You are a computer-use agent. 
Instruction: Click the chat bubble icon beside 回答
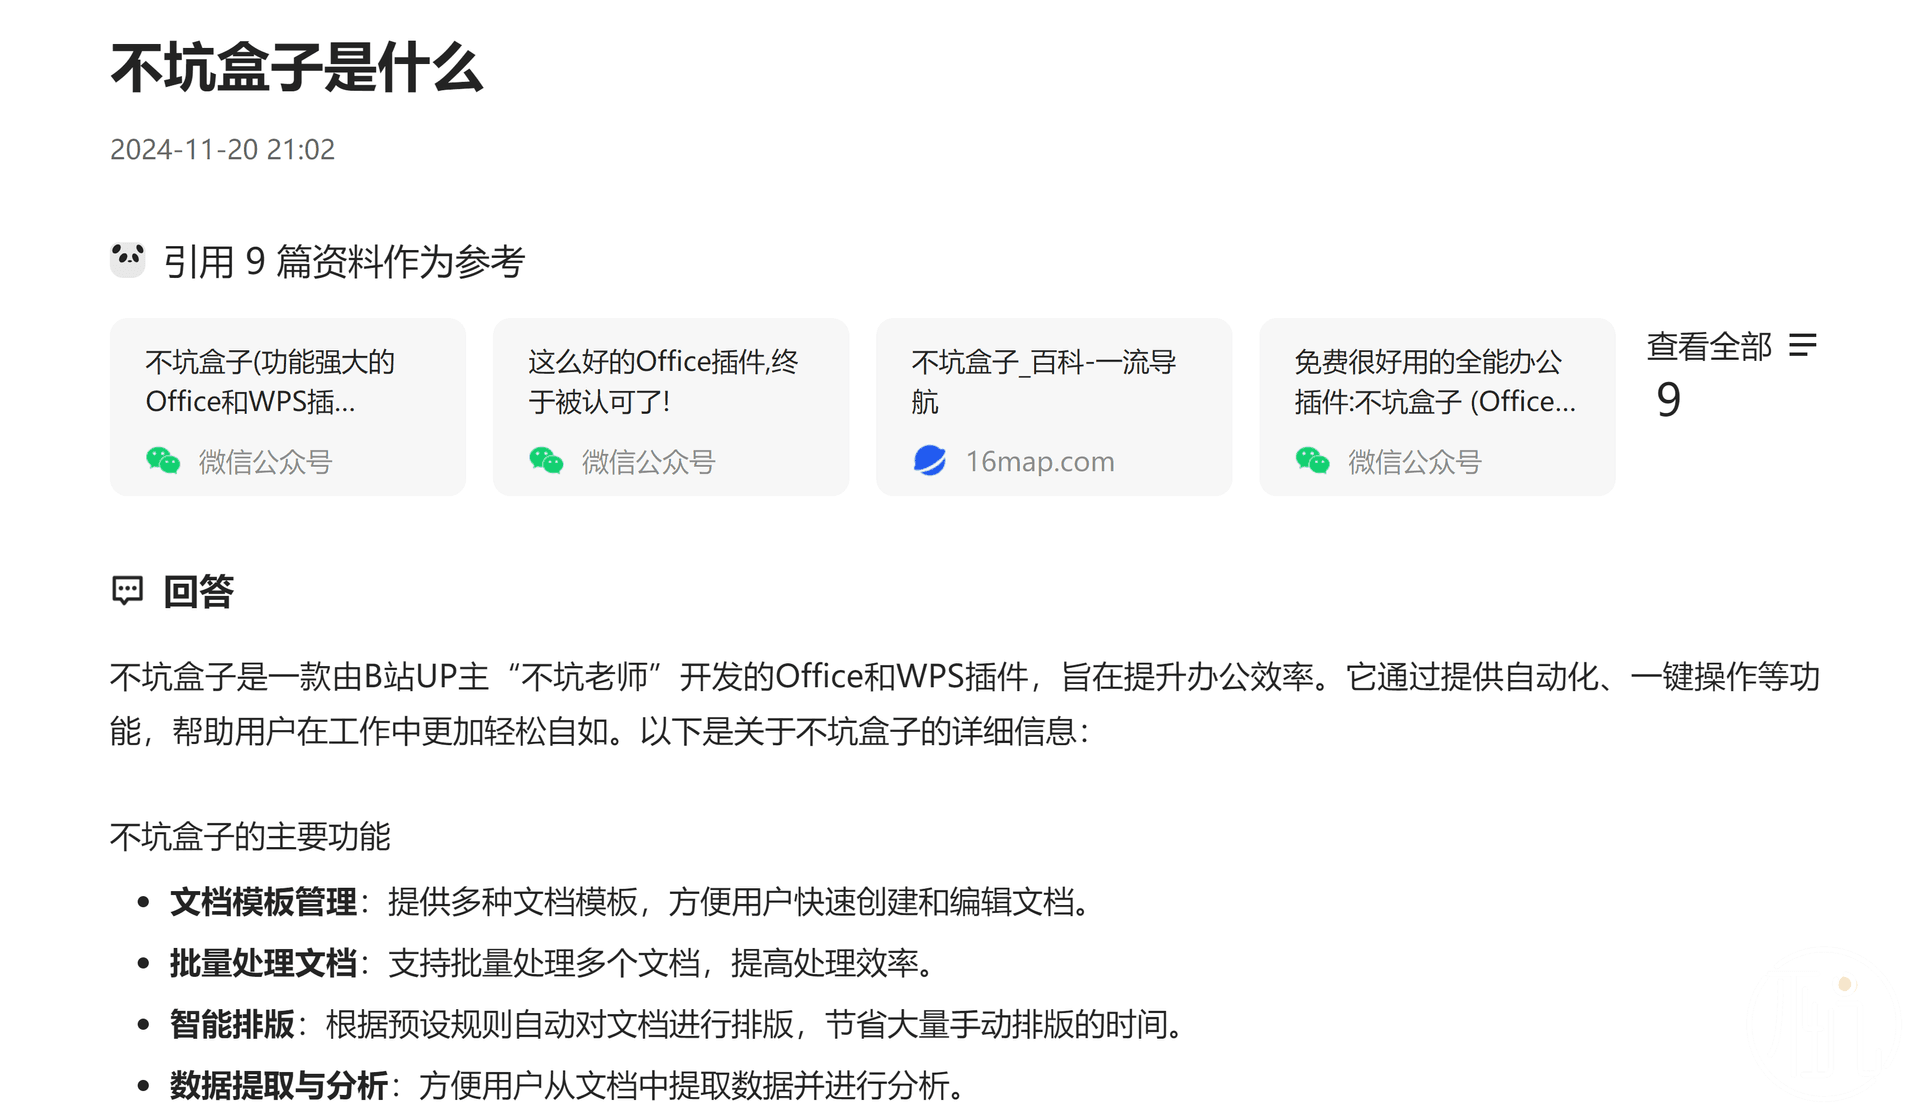(128, 591)
